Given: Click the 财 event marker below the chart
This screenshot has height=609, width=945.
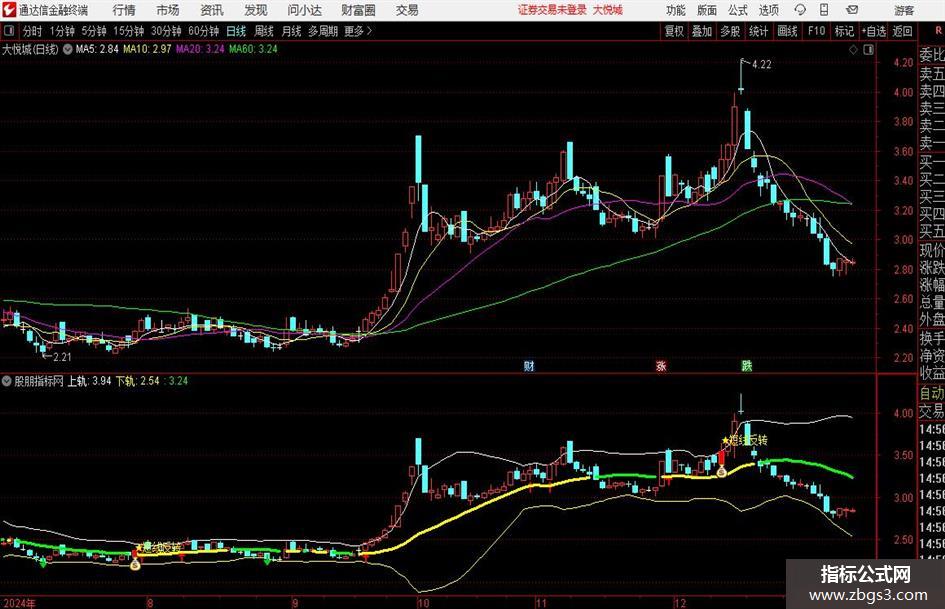Looking at the screenshot, I should click(529, 365).
